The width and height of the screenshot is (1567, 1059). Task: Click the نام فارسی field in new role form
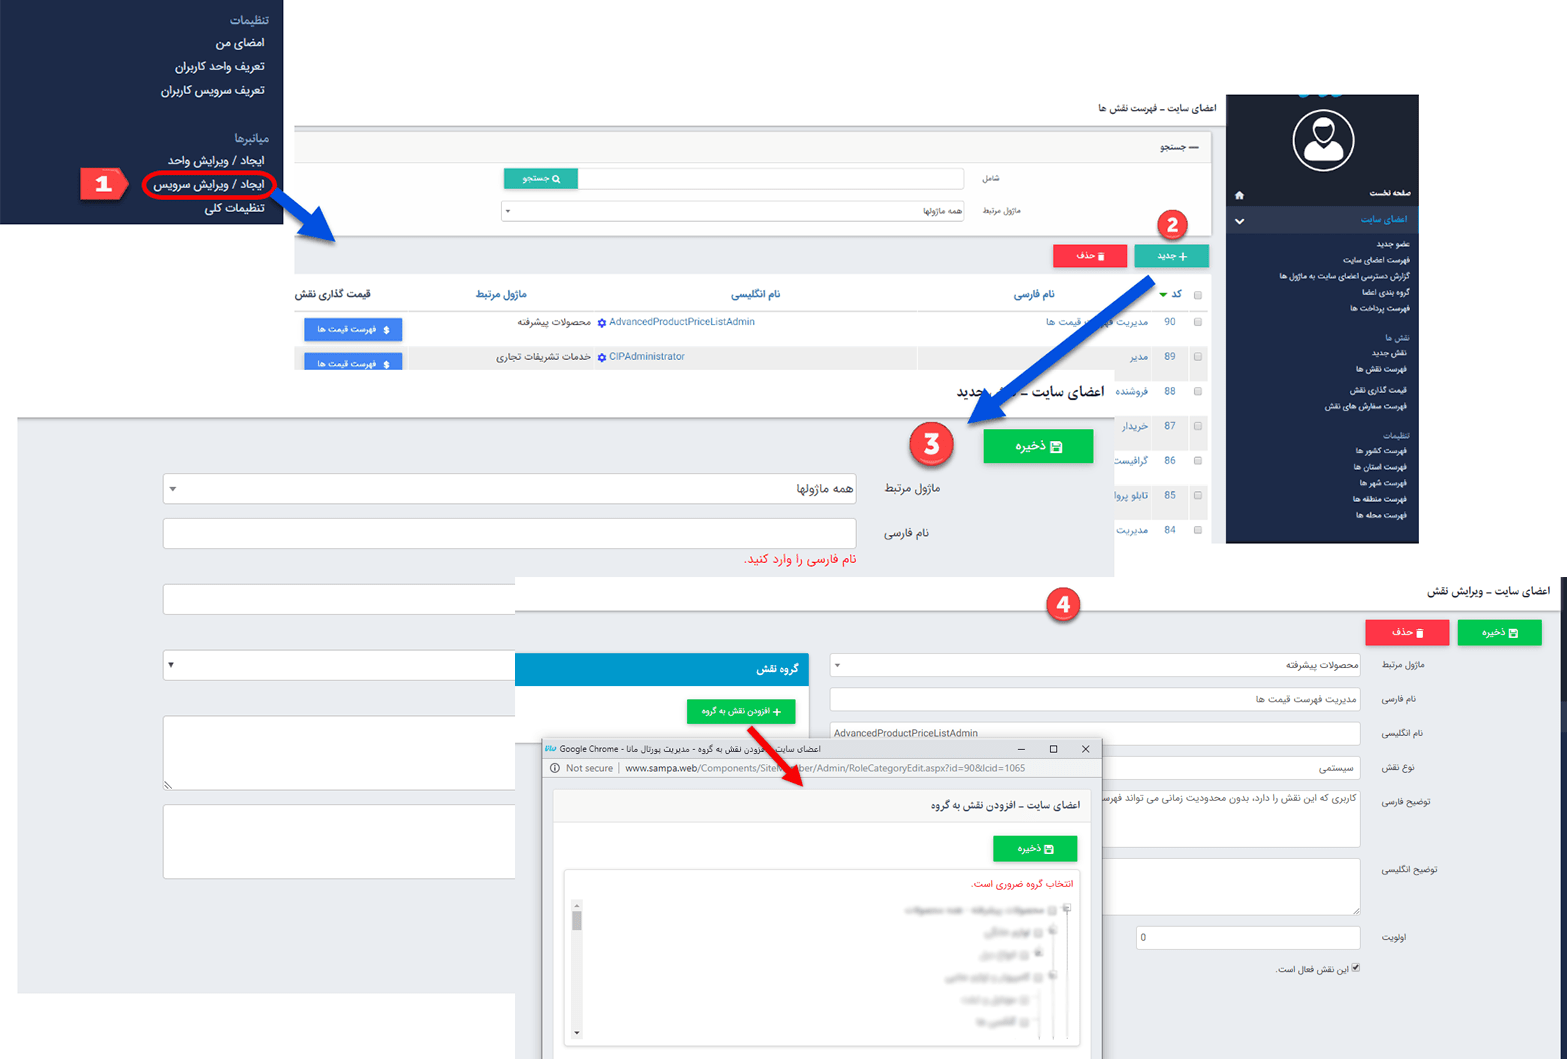tap(509, 533)
